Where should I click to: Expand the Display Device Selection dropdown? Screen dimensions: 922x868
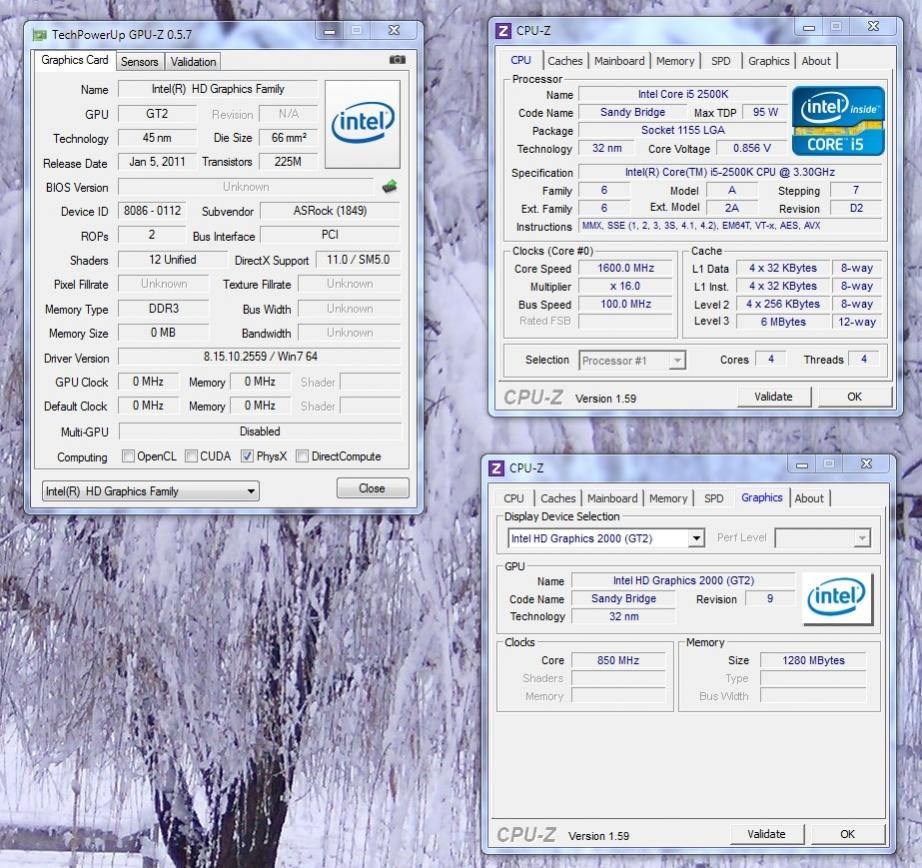point(606,538)
